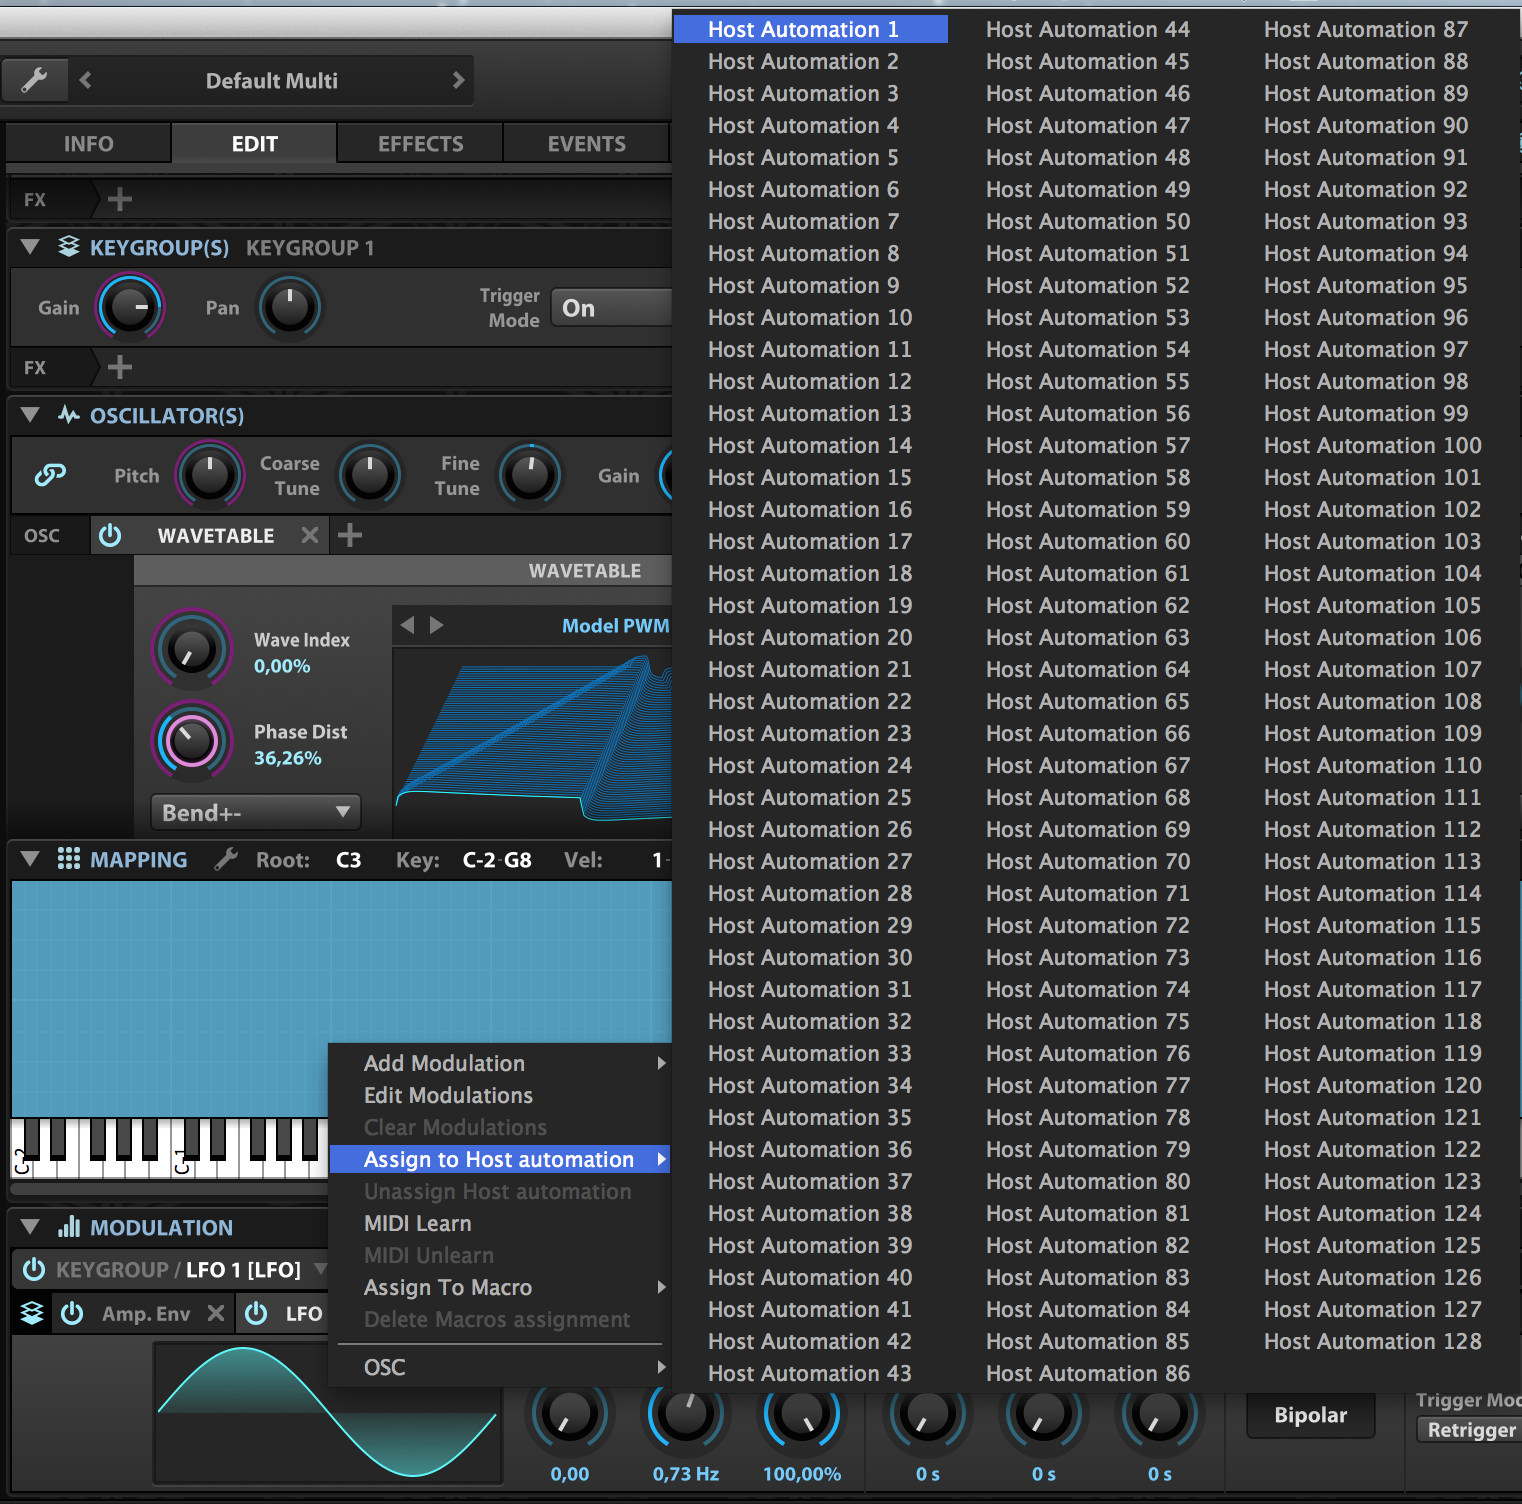Image resolution: width=1522 pixels, height=1504 pixels.
Task: Click the Default Multi preset name
Action: (272, 80)
